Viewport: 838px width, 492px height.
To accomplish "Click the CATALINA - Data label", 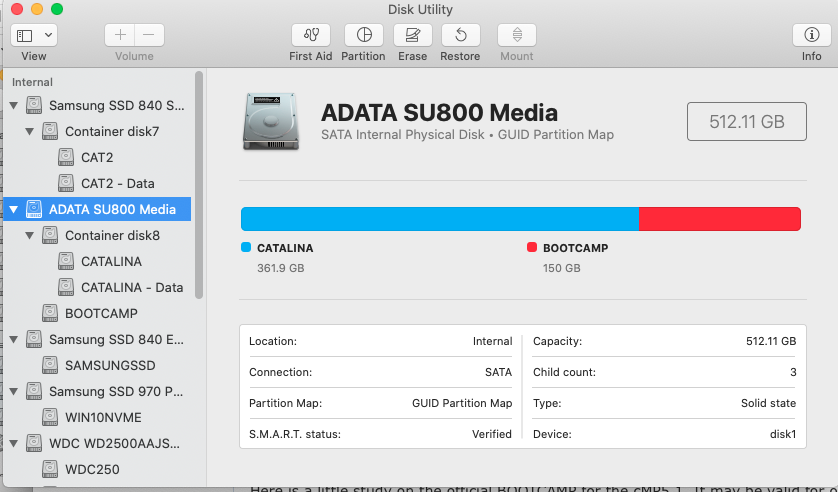I will pyautogui.click(x=132, y=288).
